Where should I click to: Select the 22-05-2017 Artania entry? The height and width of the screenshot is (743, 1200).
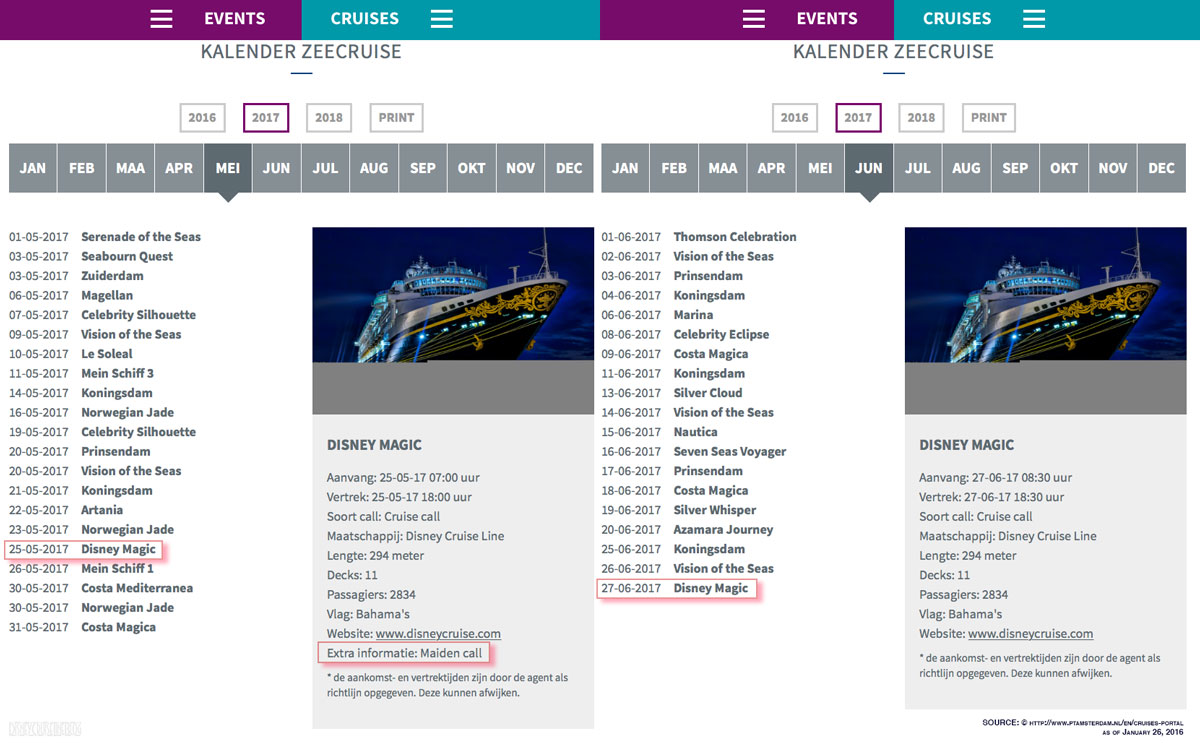pyautogui.click(x=66, y=510)
